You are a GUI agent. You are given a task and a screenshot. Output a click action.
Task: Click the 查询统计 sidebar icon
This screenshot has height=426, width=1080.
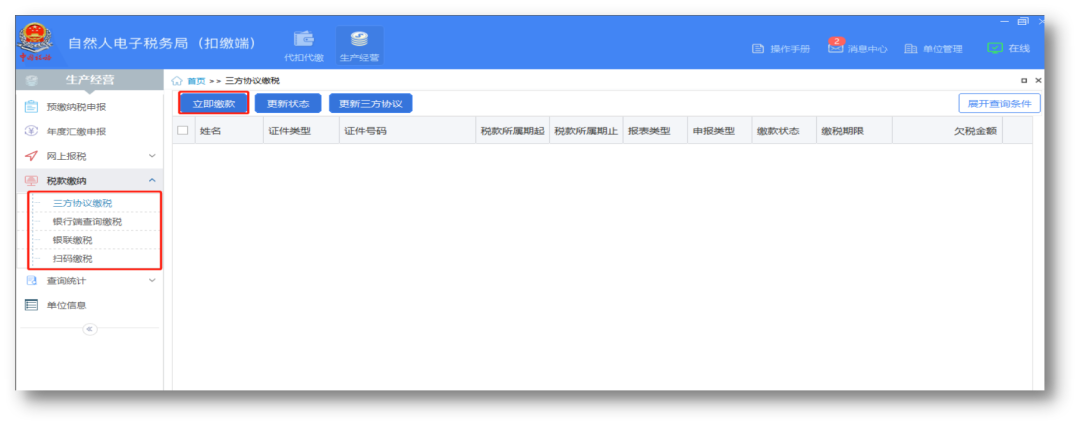click(x=31, y=281)
